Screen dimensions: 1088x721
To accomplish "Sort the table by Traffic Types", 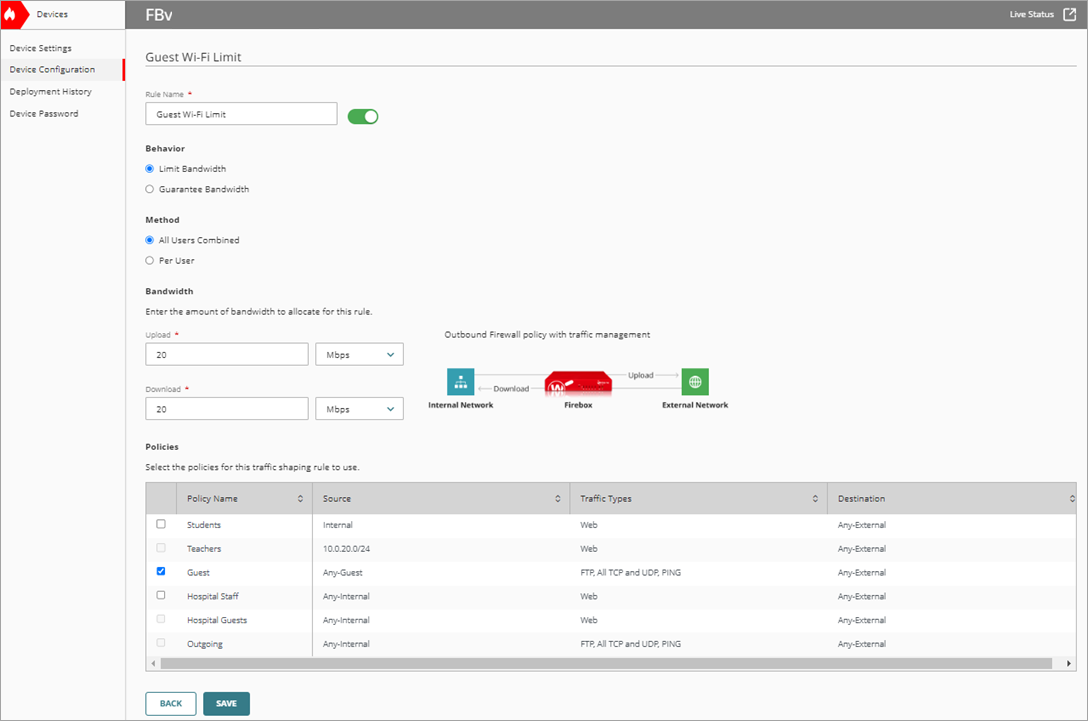I will (815, 498).
